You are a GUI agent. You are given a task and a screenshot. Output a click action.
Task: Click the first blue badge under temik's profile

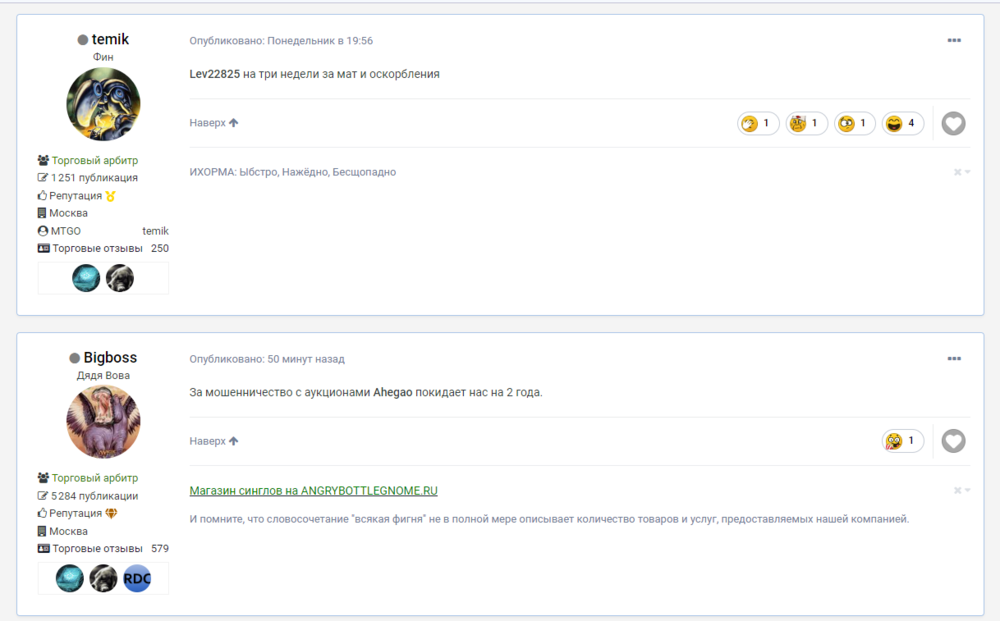86,278
